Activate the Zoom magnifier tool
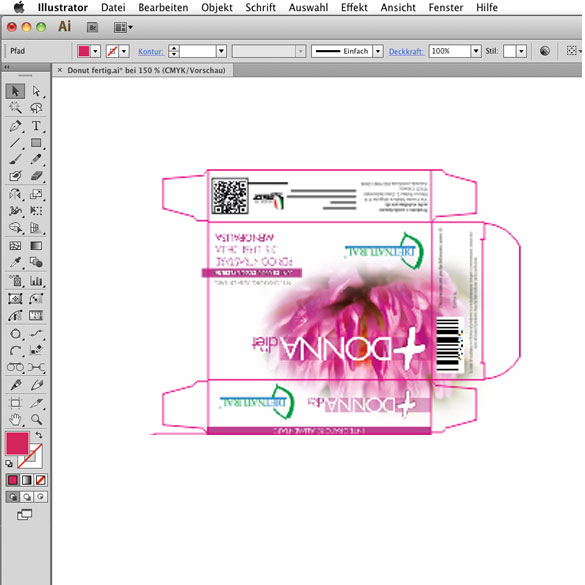 (x=36, y=420)
